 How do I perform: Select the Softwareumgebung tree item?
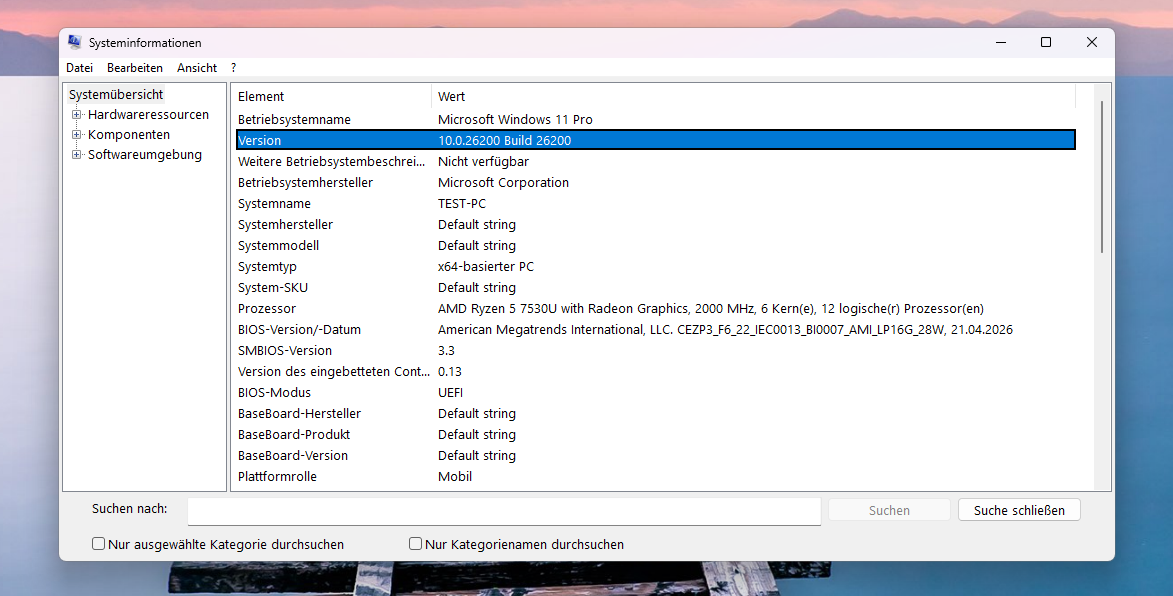coord(144,155)
